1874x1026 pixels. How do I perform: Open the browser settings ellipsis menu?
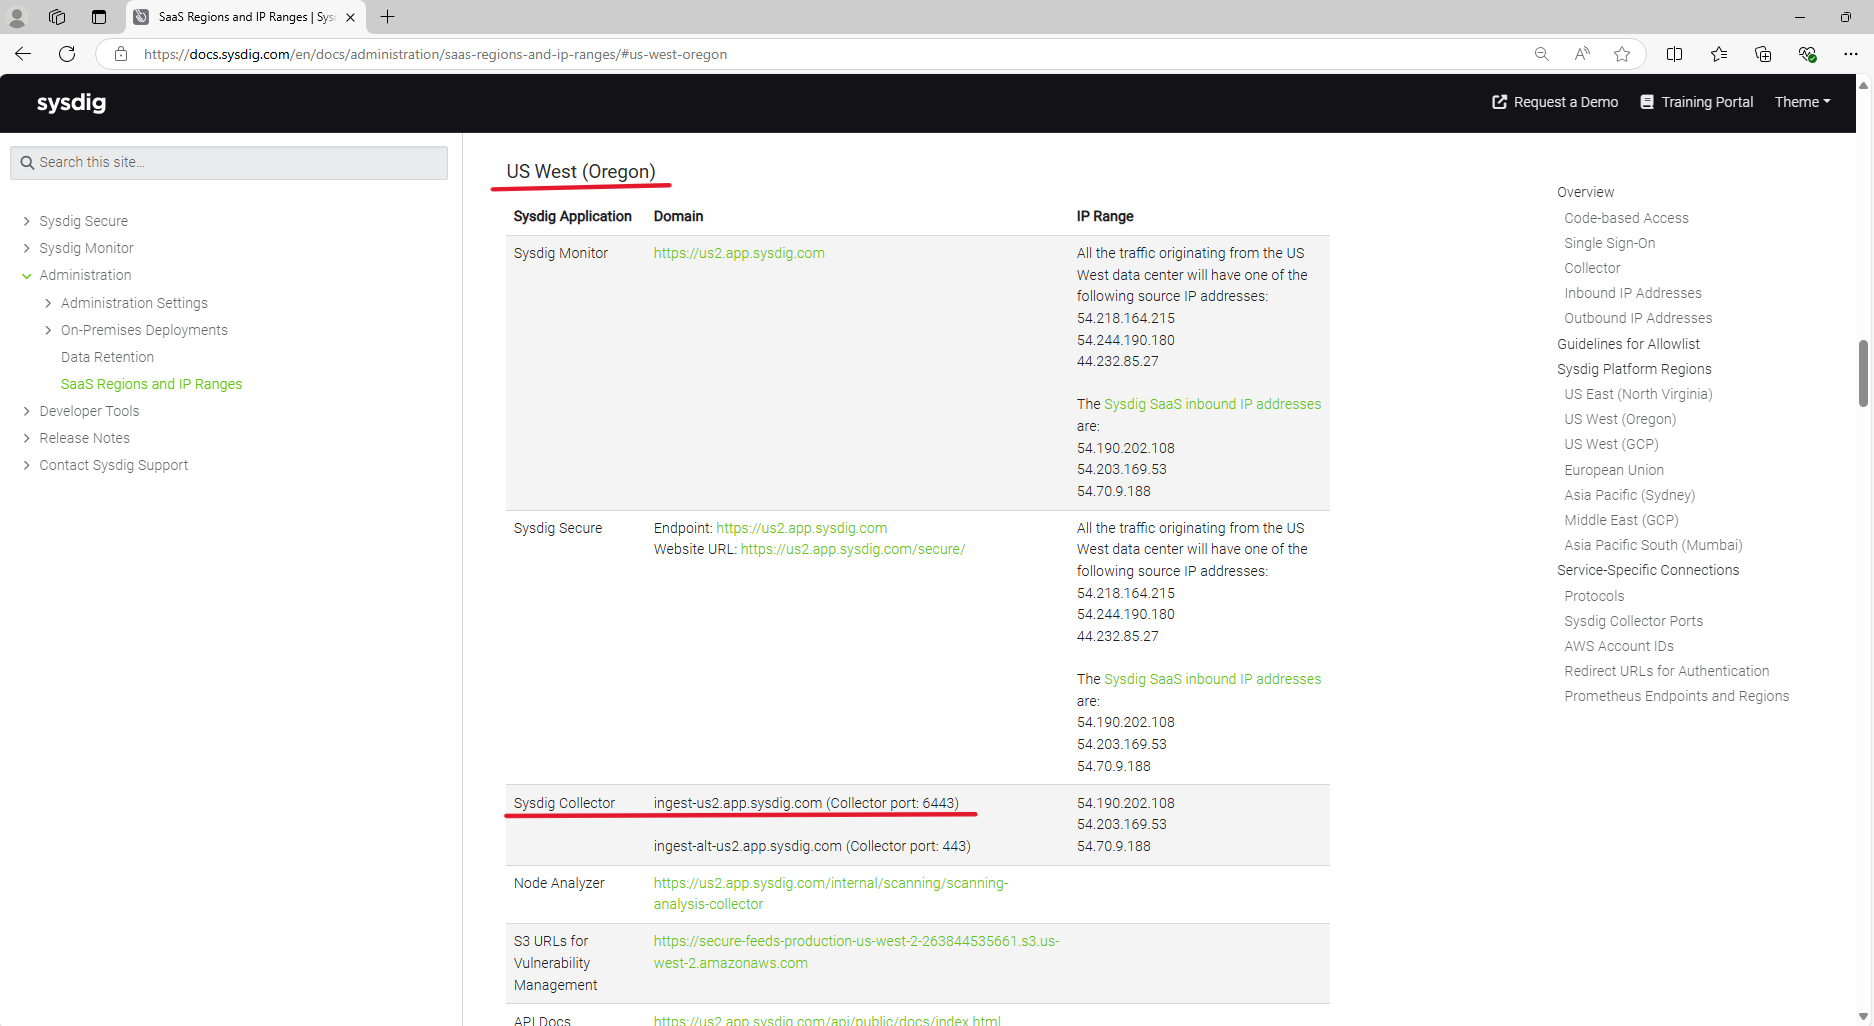[1851, 54]
